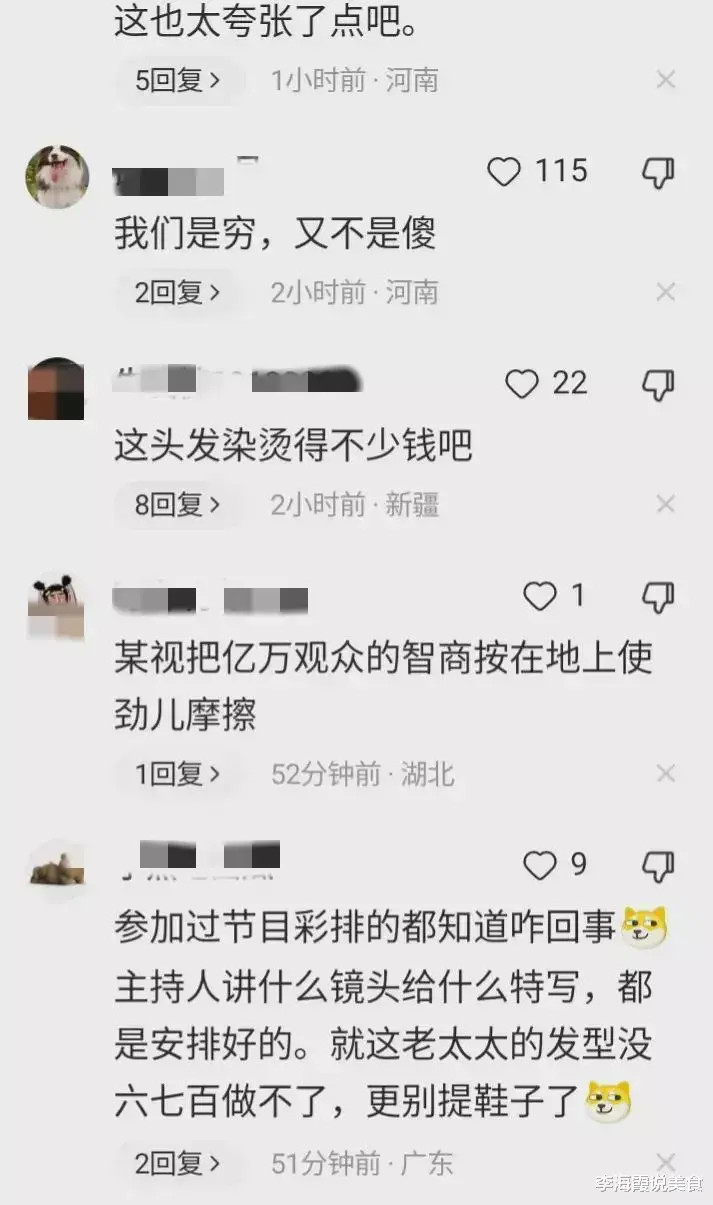This screenshot has height=1205, width=713.
Task: Like the comment with 22 likes
Action: (x=521, y=384)
